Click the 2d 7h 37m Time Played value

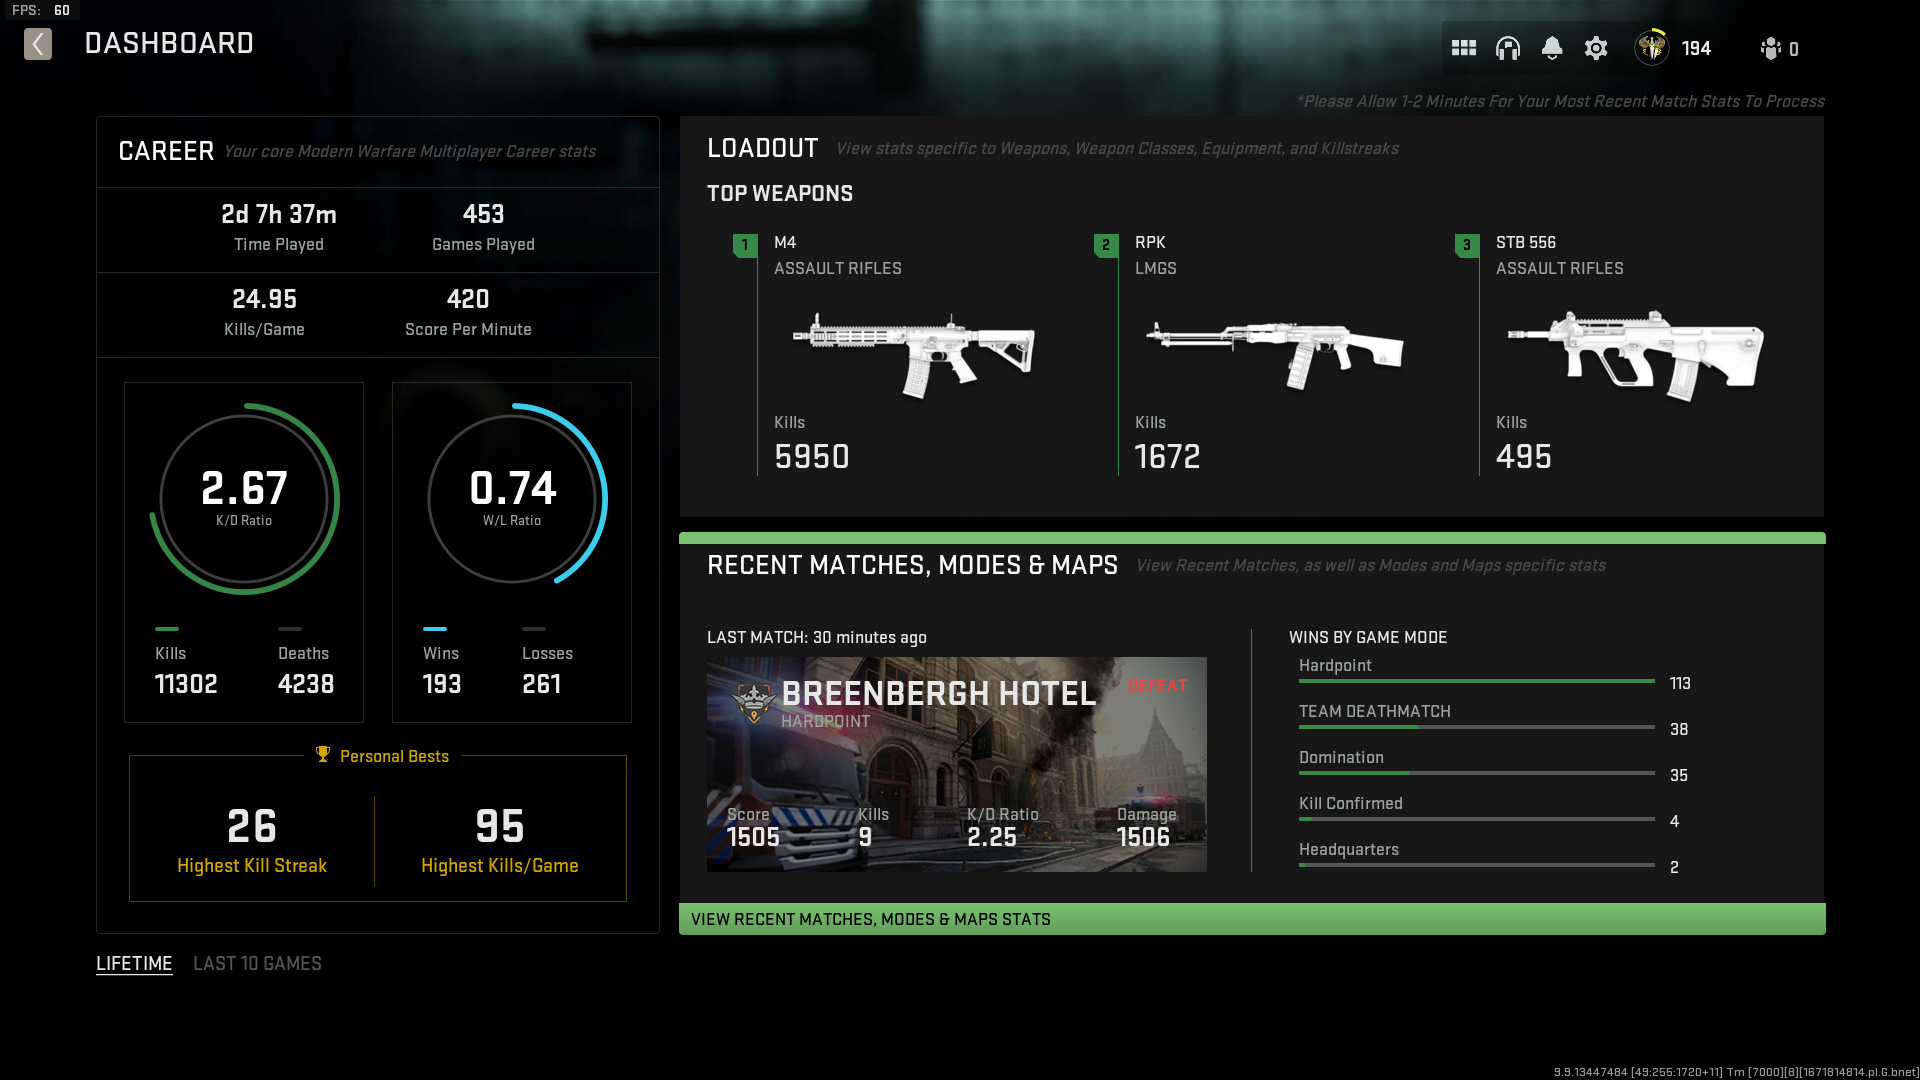(x=279, y=215)
